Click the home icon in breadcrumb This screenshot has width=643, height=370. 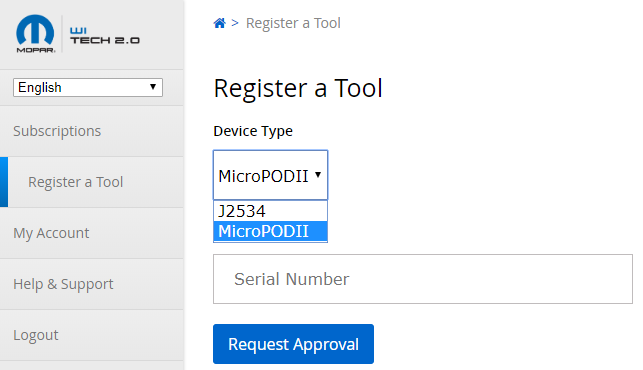click(219, 23)
